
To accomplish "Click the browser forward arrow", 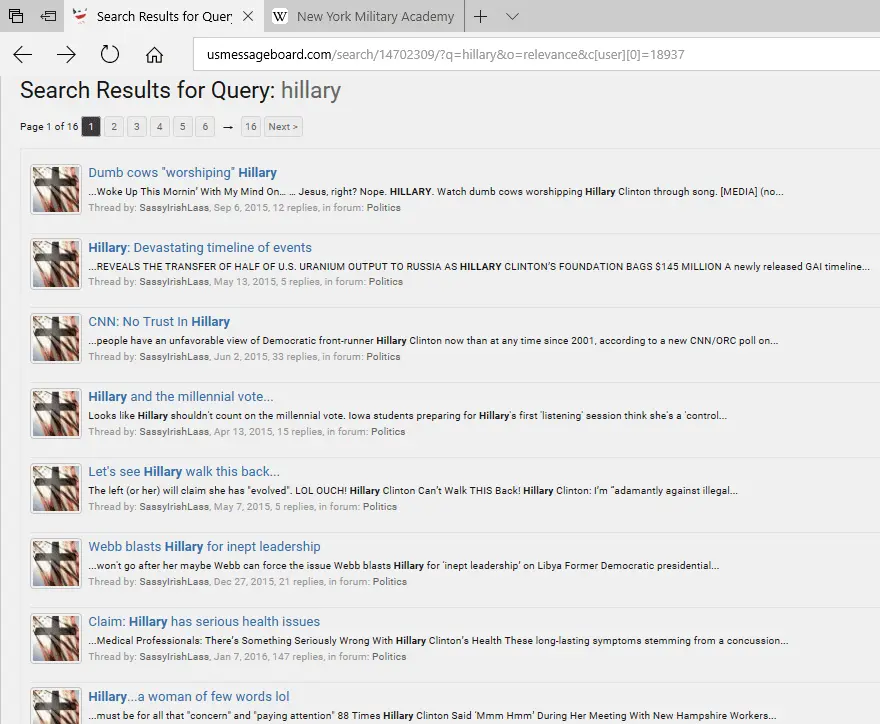I will 66,54.
